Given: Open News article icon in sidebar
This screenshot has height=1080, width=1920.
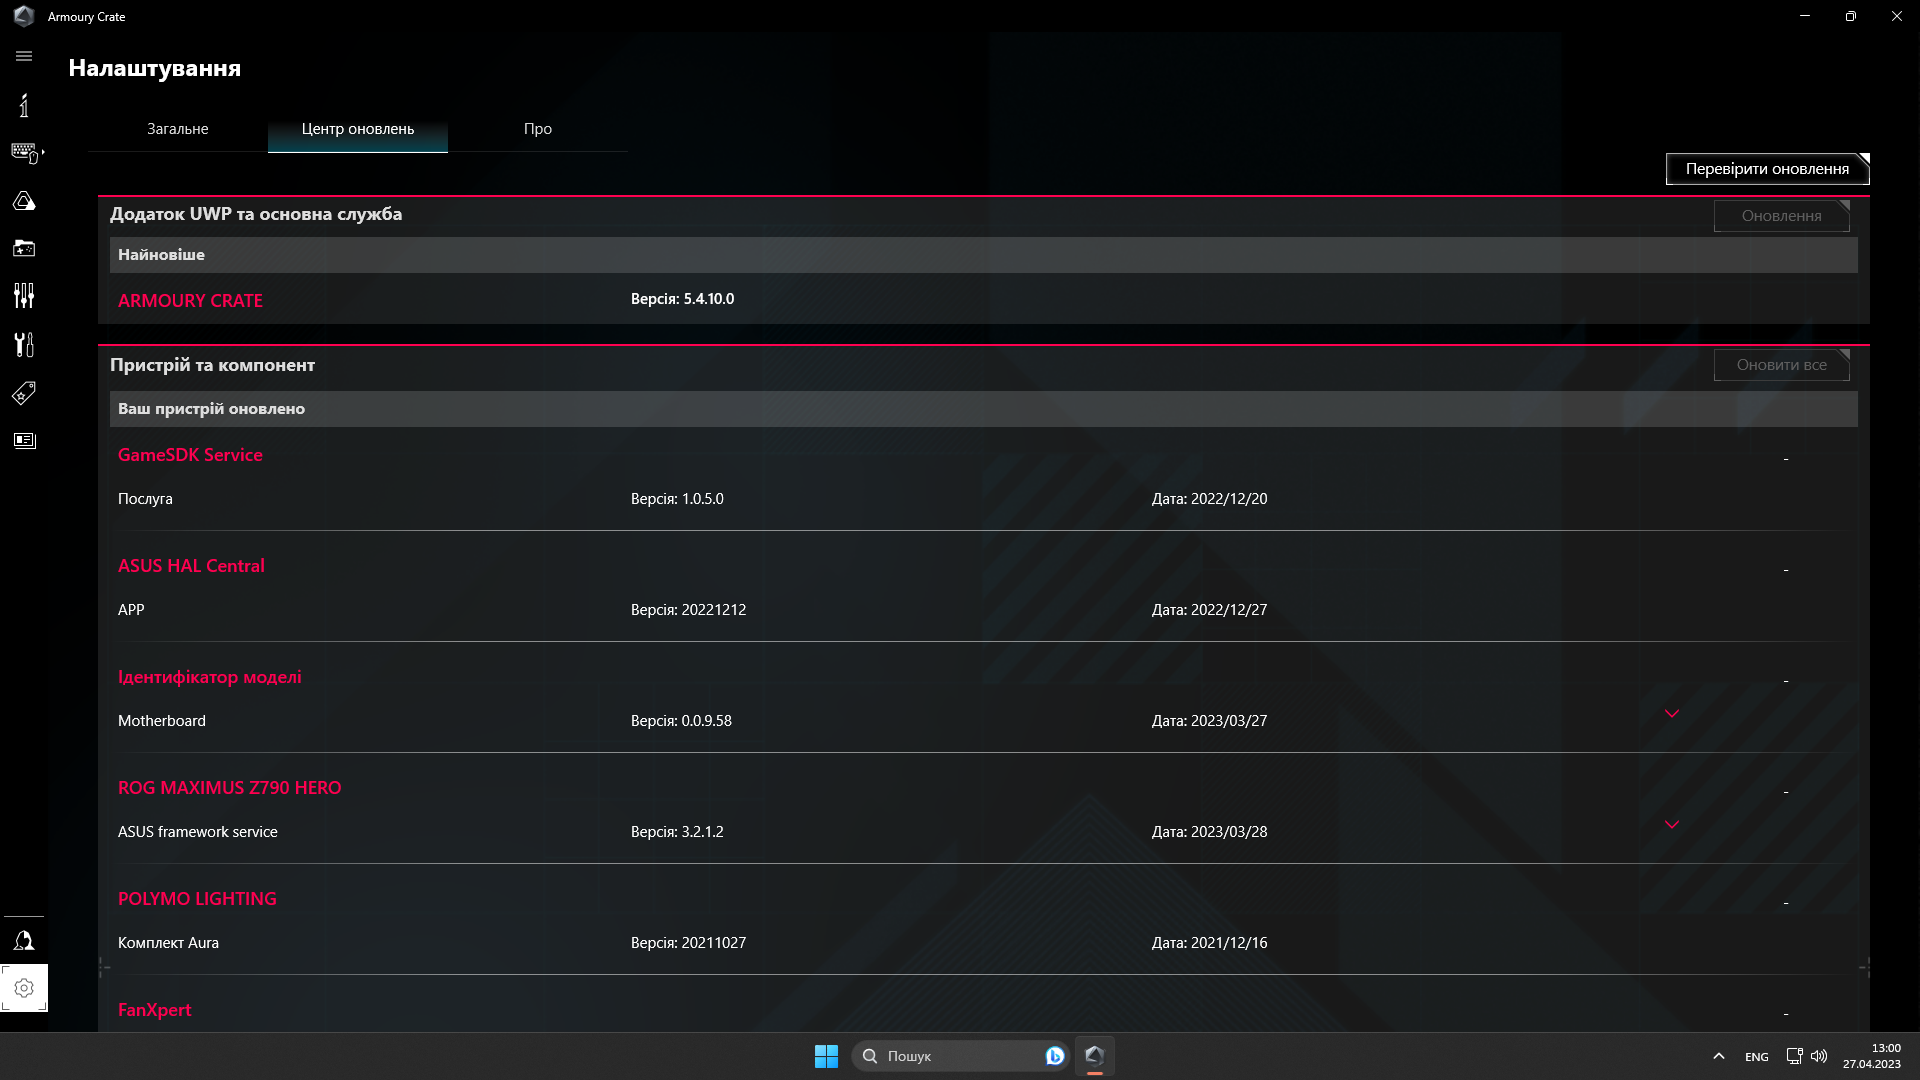Looking at the screenshot, I should point(24,441).
